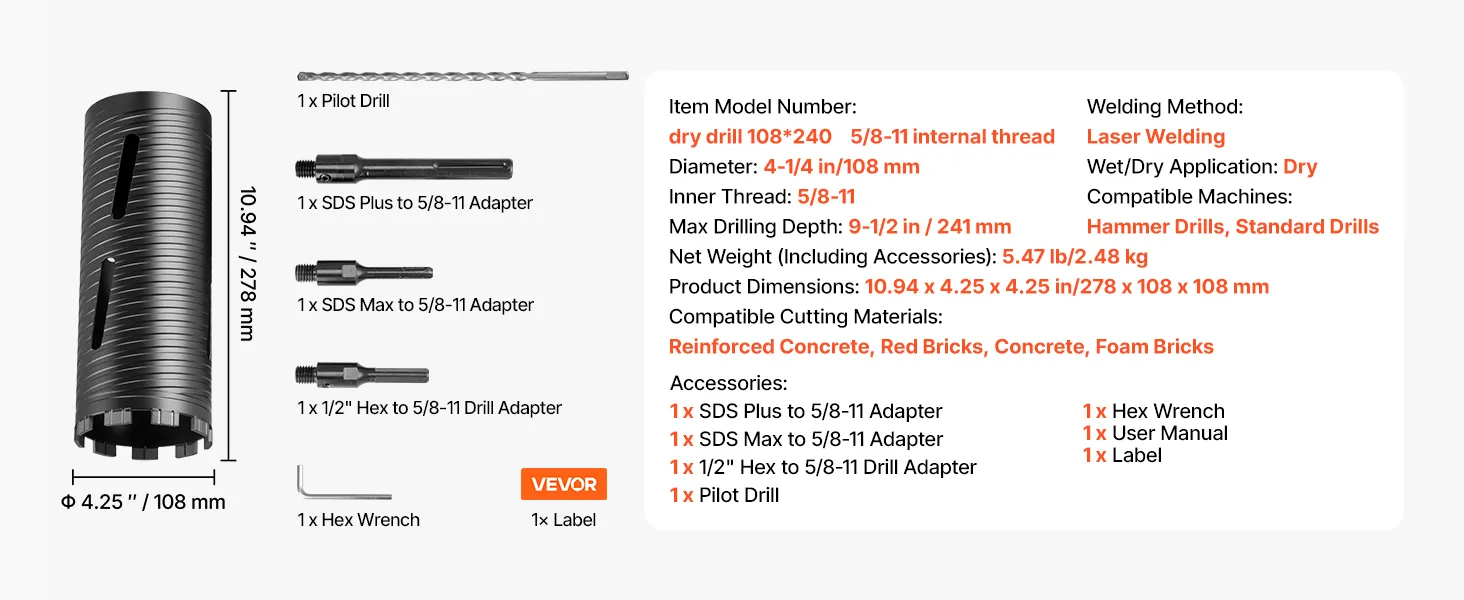
Task: Click the vertical 10.94'' / 278 mm height label
Action: pos(246,262)
